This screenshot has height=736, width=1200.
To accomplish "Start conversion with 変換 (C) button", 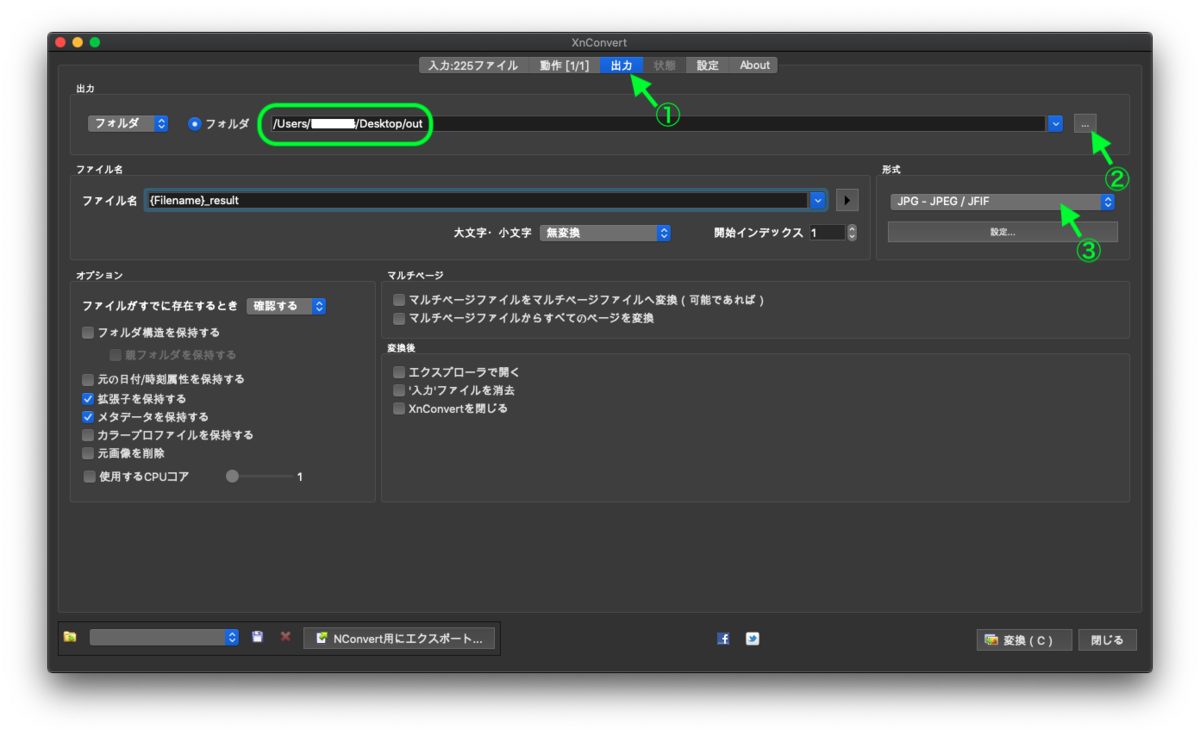I will coord(1024,640).
